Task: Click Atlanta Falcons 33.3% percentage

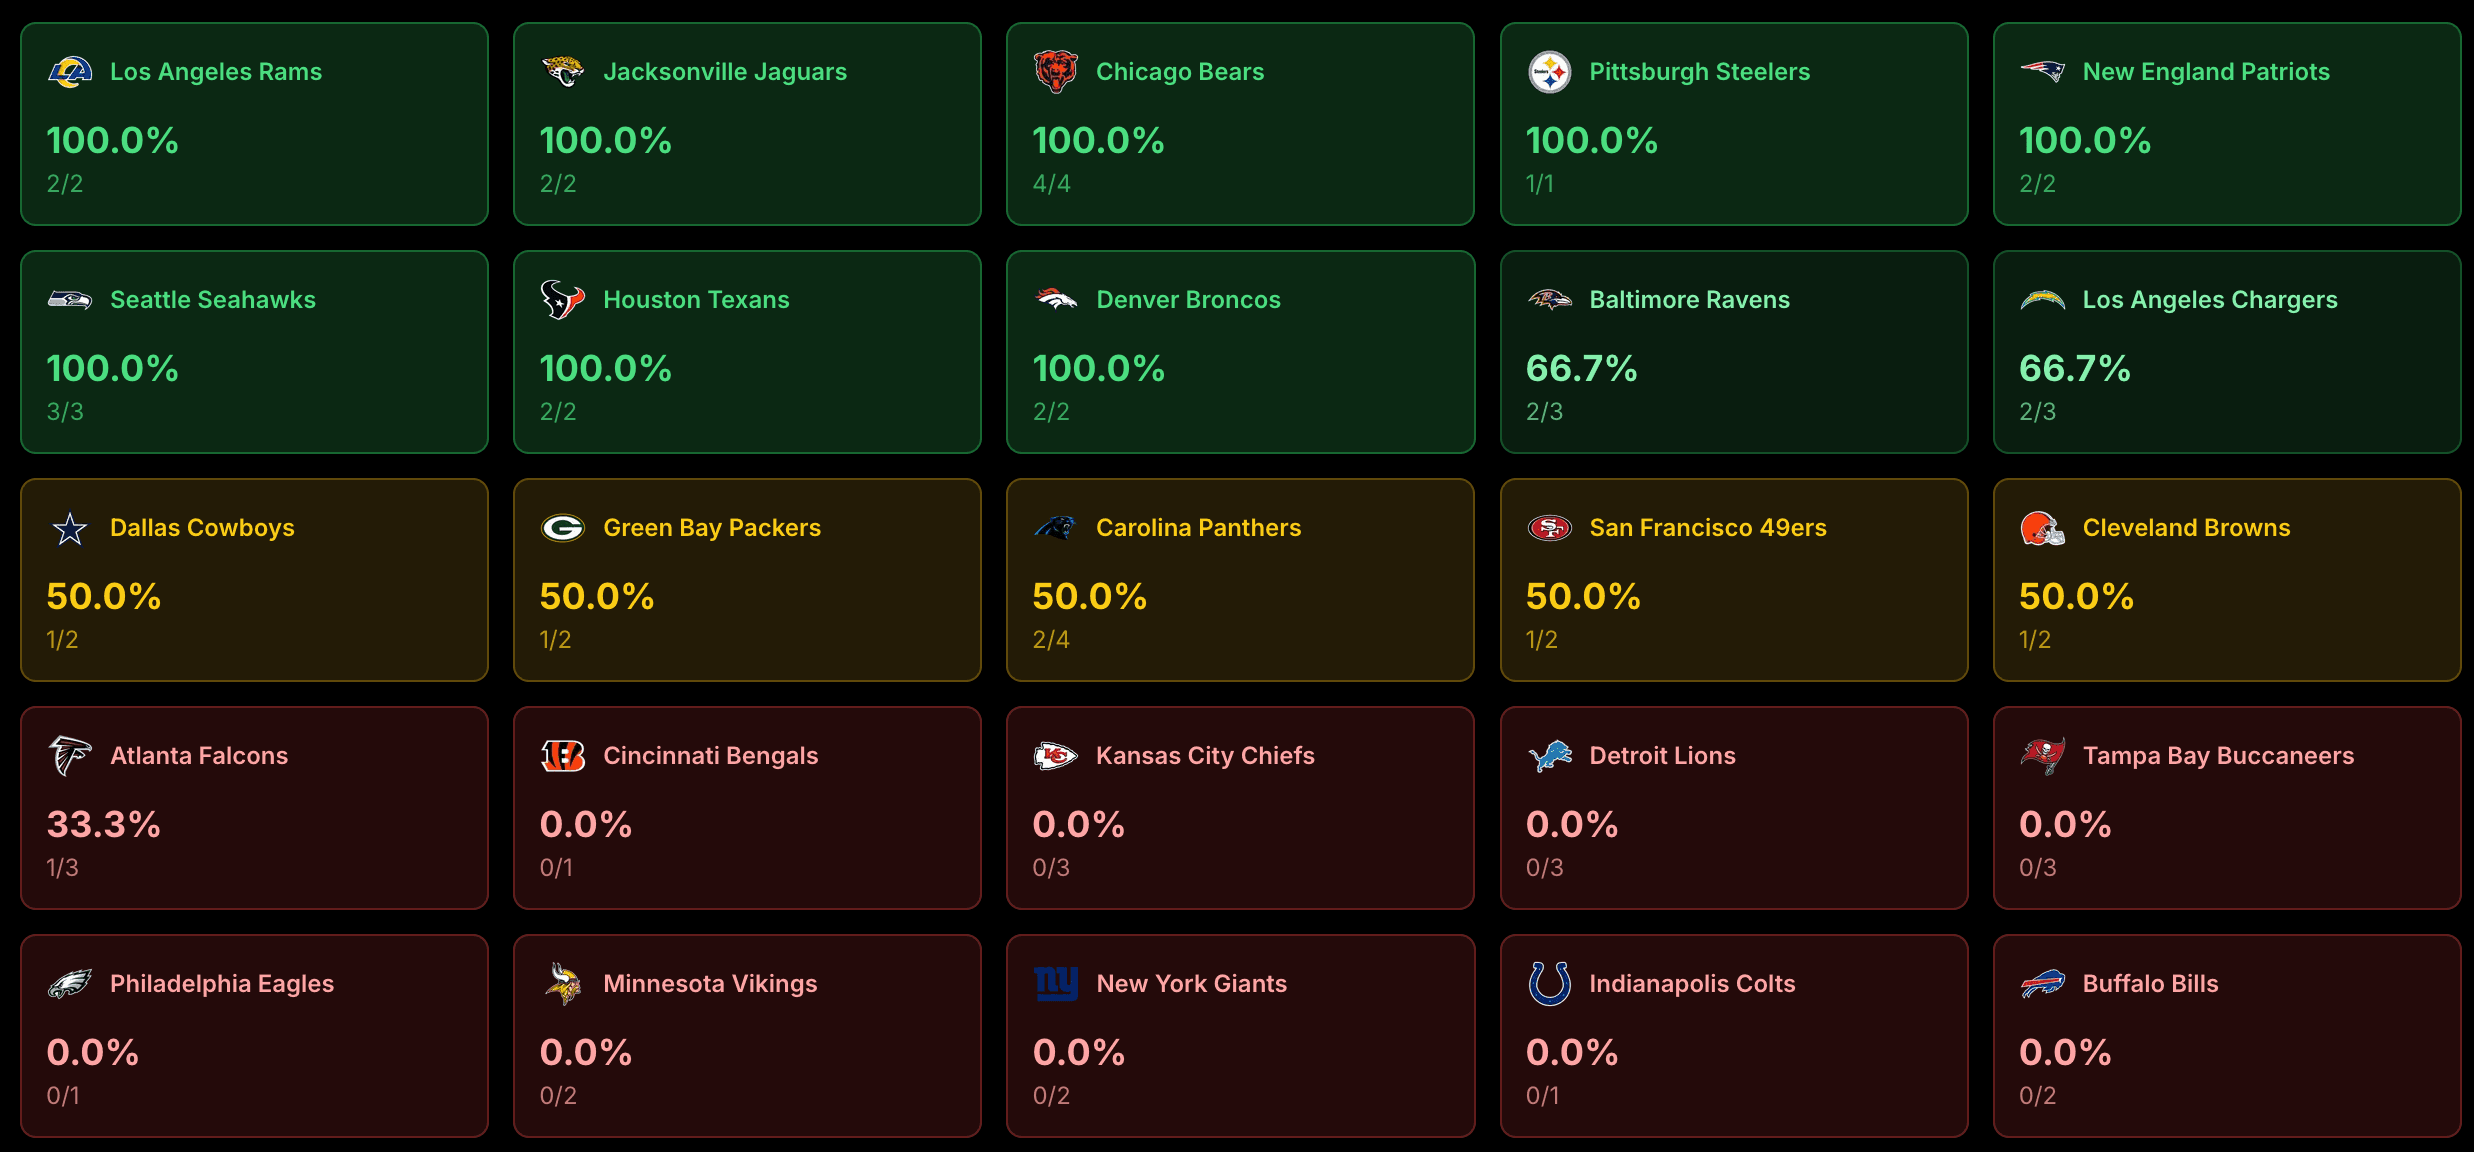Action: (103, 825)
